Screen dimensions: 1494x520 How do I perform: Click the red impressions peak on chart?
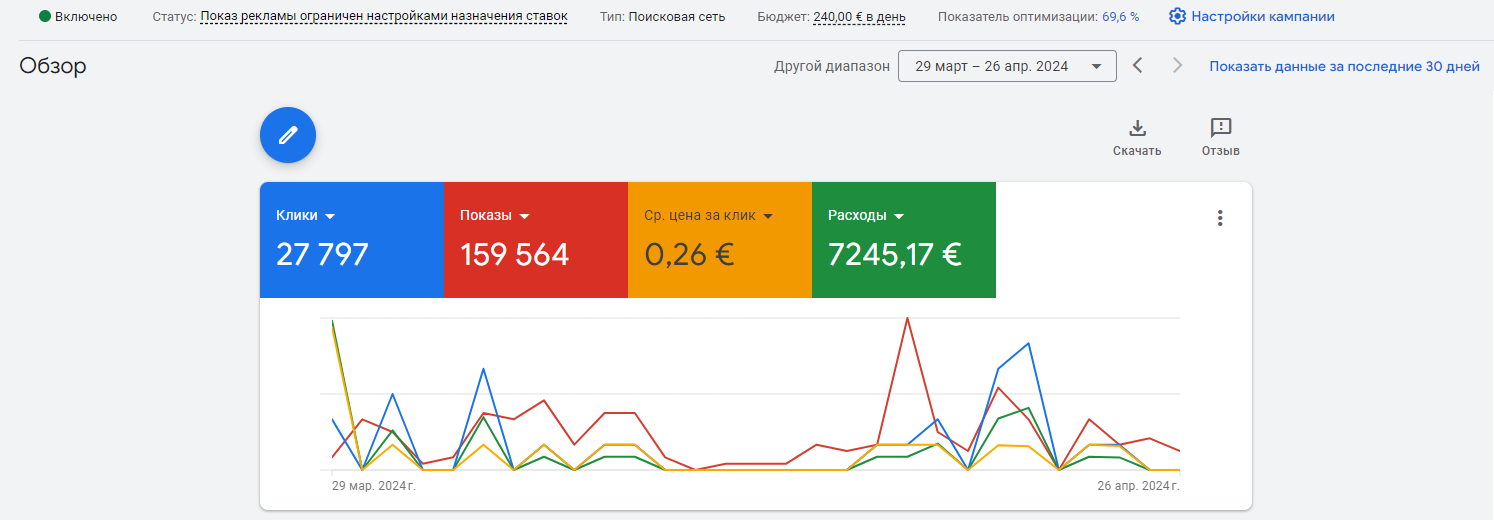(x=907, y=320)
